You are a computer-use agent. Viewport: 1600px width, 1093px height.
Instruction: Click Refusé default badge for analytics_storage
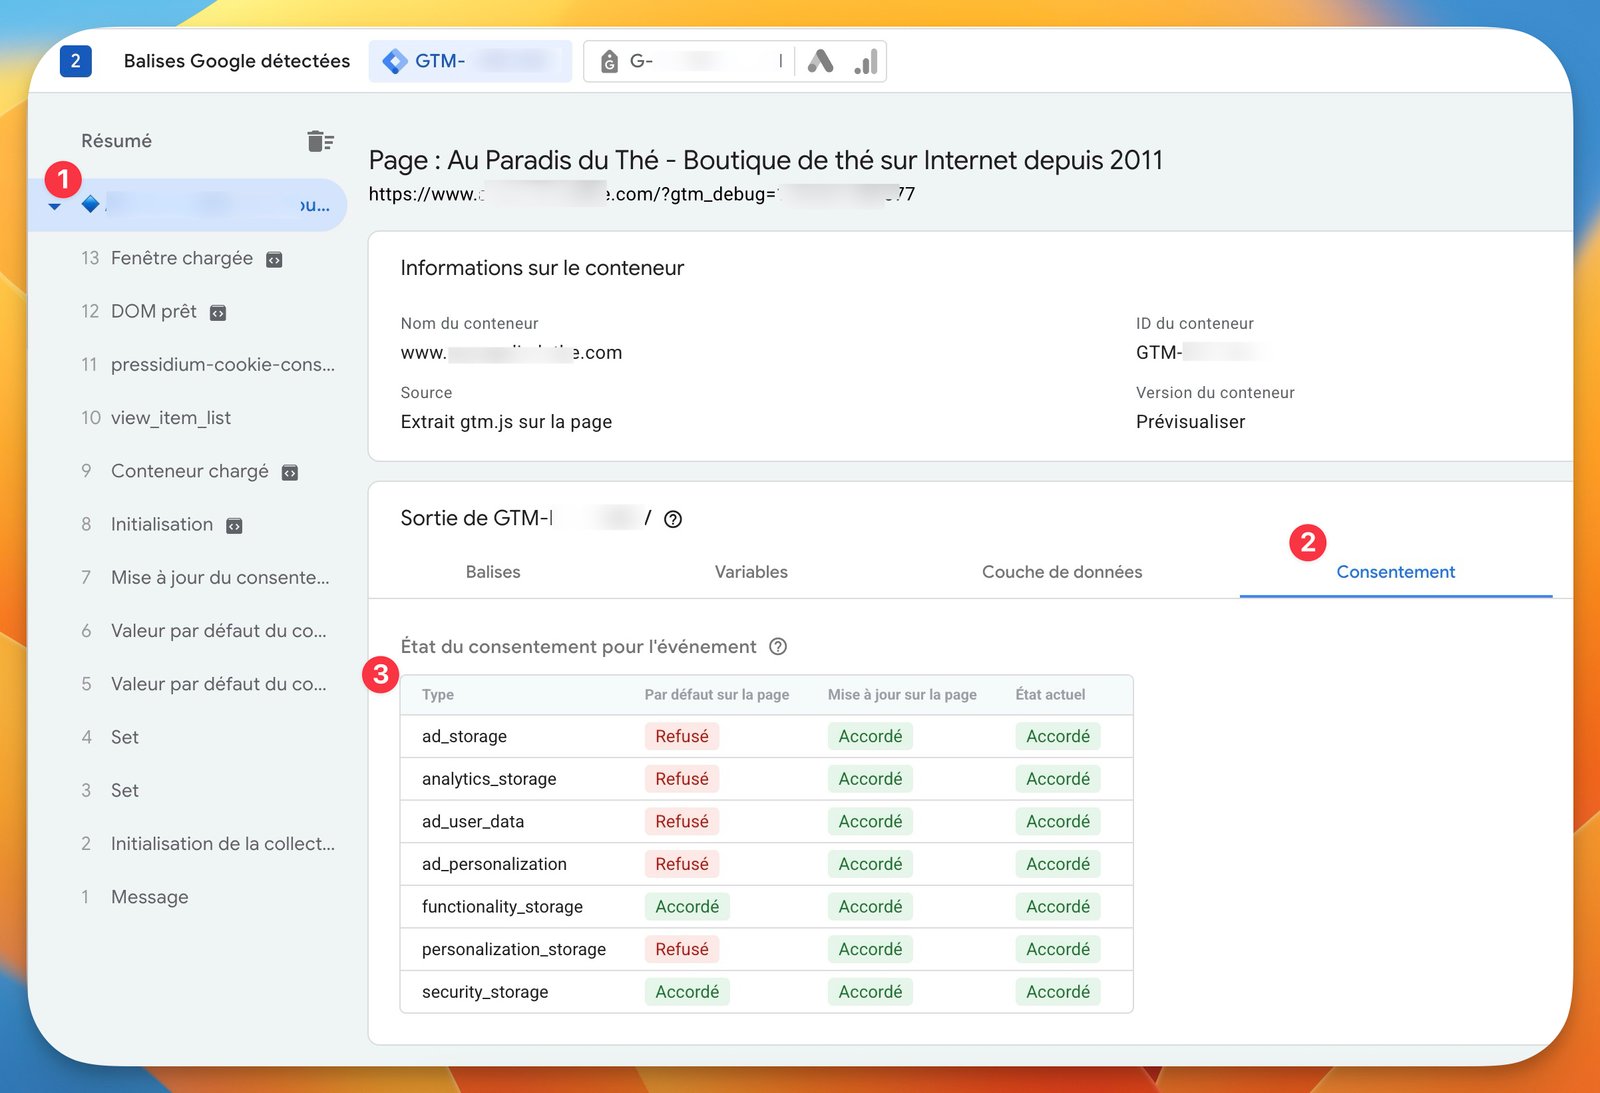point(682,779)
